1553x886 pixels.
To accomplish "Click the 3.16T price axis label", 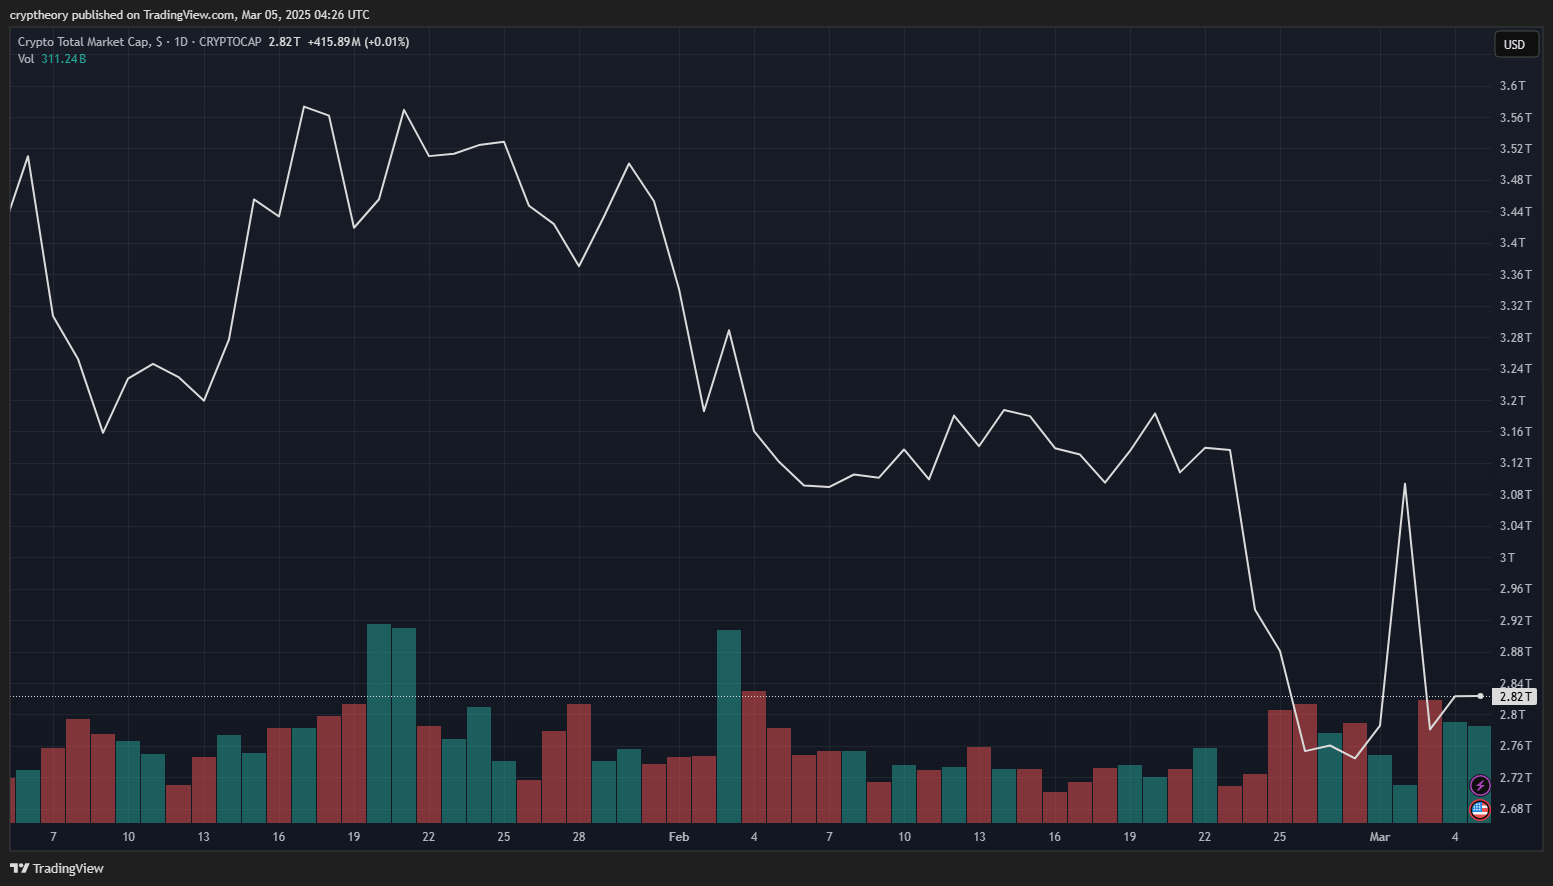I will (x=1515, y=432).
